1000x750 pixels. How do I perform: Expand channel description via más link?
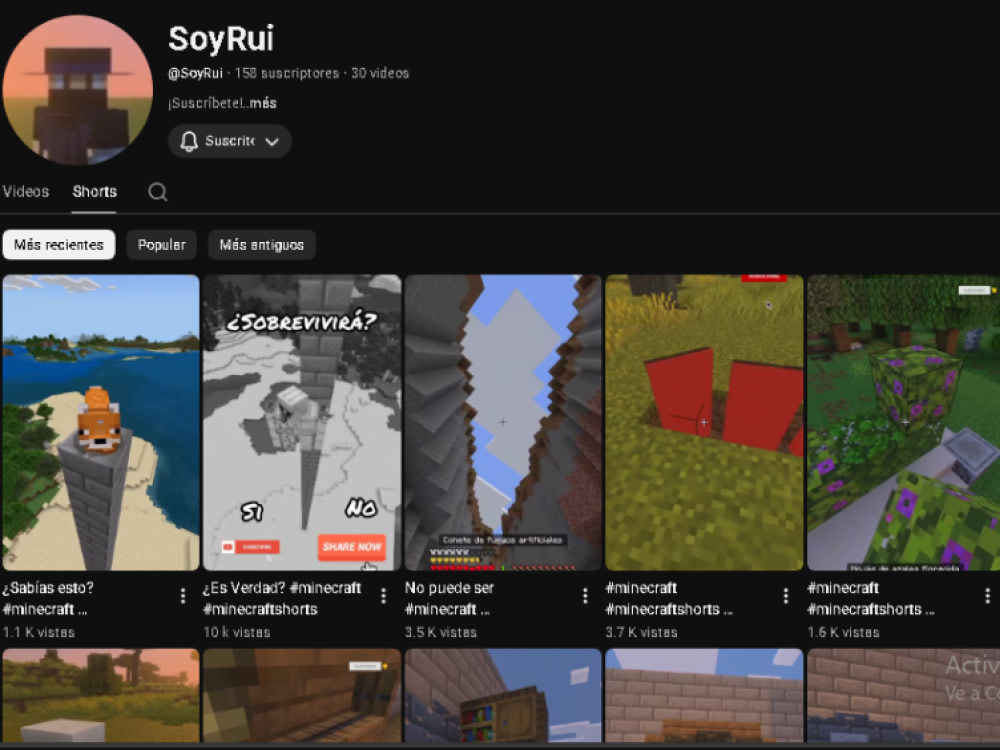coord(263,103)
